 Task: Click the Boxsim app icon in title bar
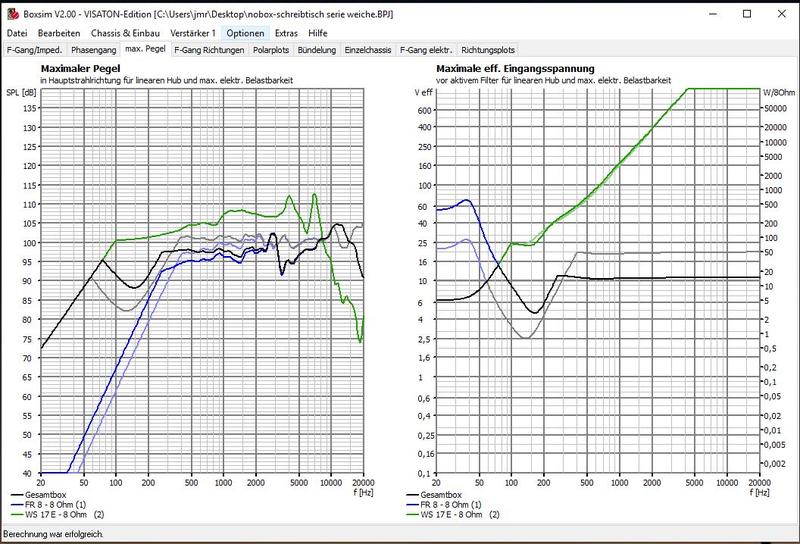(10, 14)
